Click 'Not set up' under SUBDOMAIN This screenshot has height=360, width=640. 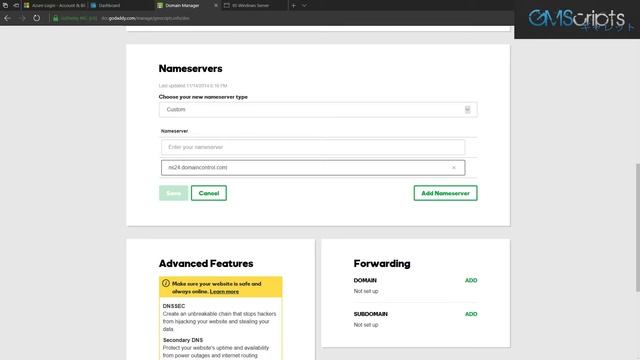point(366,324)
